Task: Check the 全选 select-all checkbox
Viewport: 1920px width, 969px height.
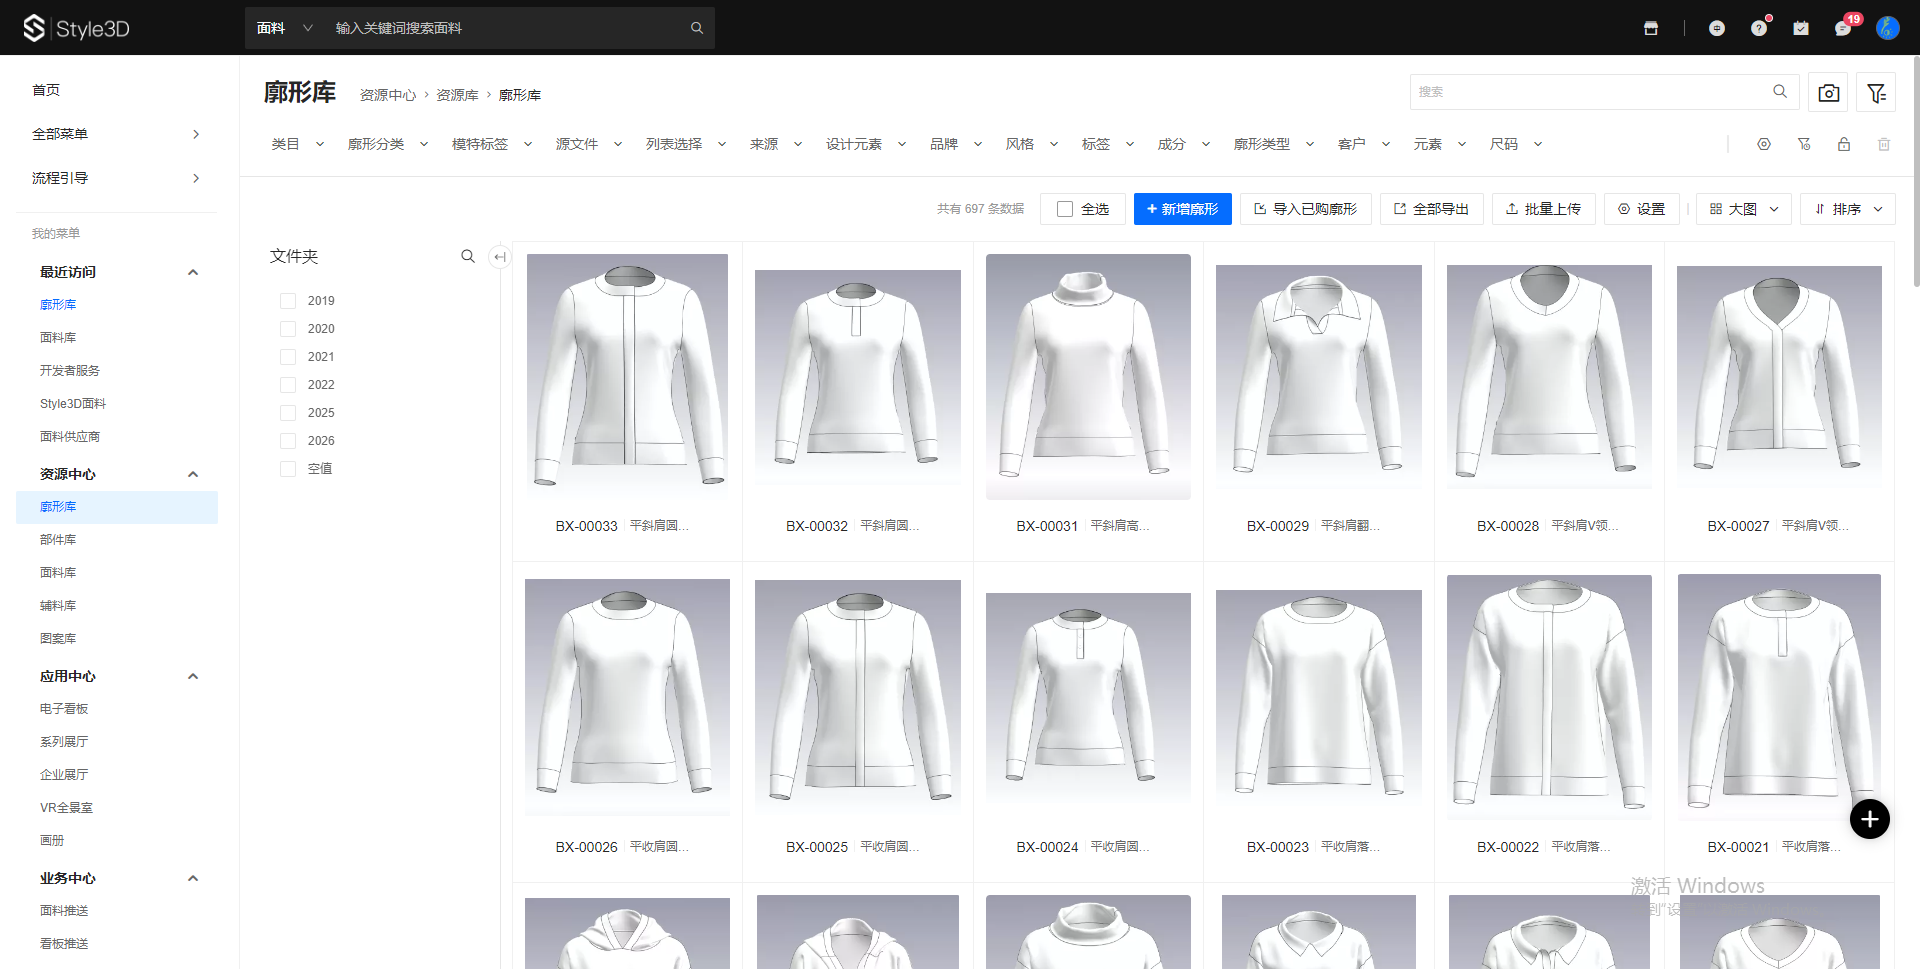Action: tap(1065, 209)
